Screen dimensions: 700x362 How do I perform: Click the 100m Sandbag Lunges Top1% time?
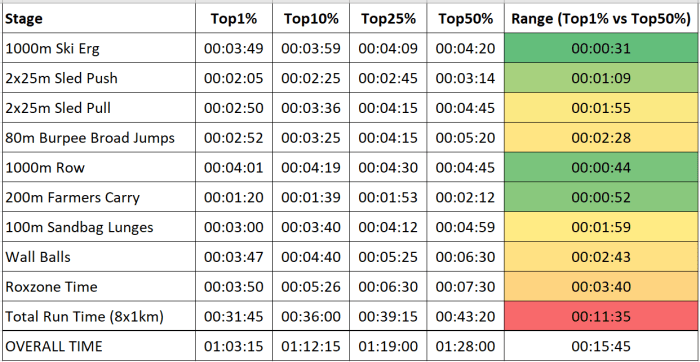[233, 227]
